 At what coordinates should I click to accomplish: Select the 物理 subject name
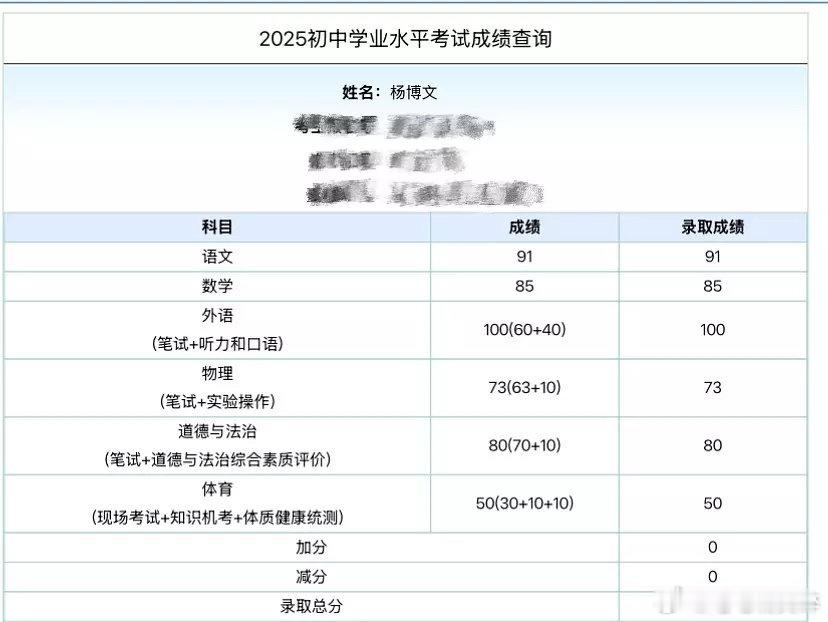217,373
